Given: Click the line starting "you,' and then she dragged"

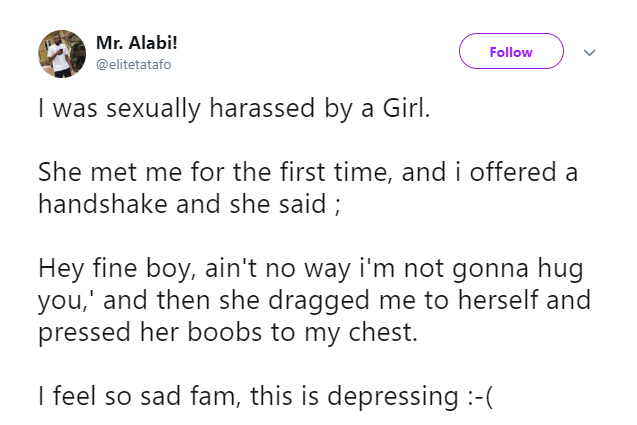Looking at the screenshot, I should 312,301.
